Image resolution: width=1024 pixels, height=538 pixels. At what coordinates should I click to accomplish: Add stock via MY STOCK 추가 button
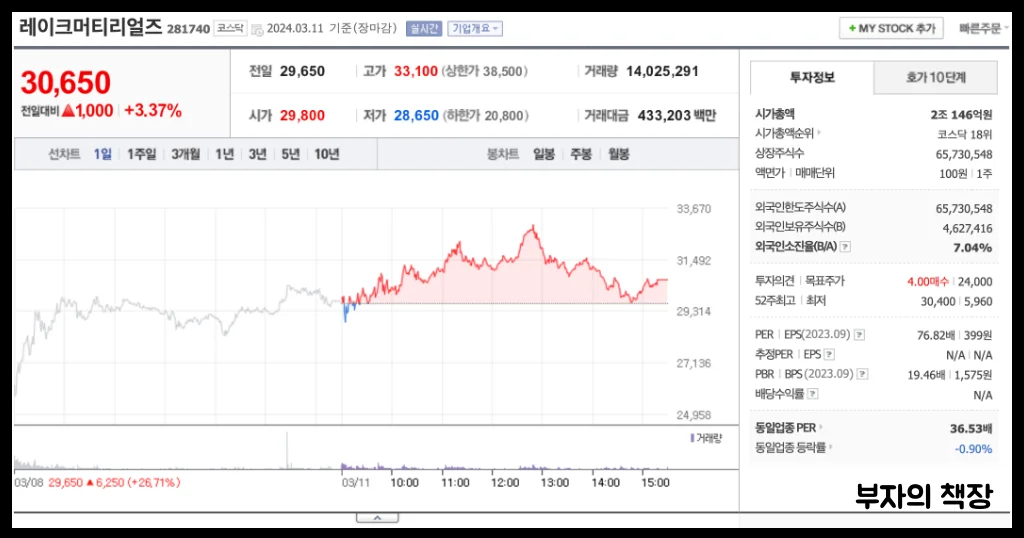click(x=891, y=28)
